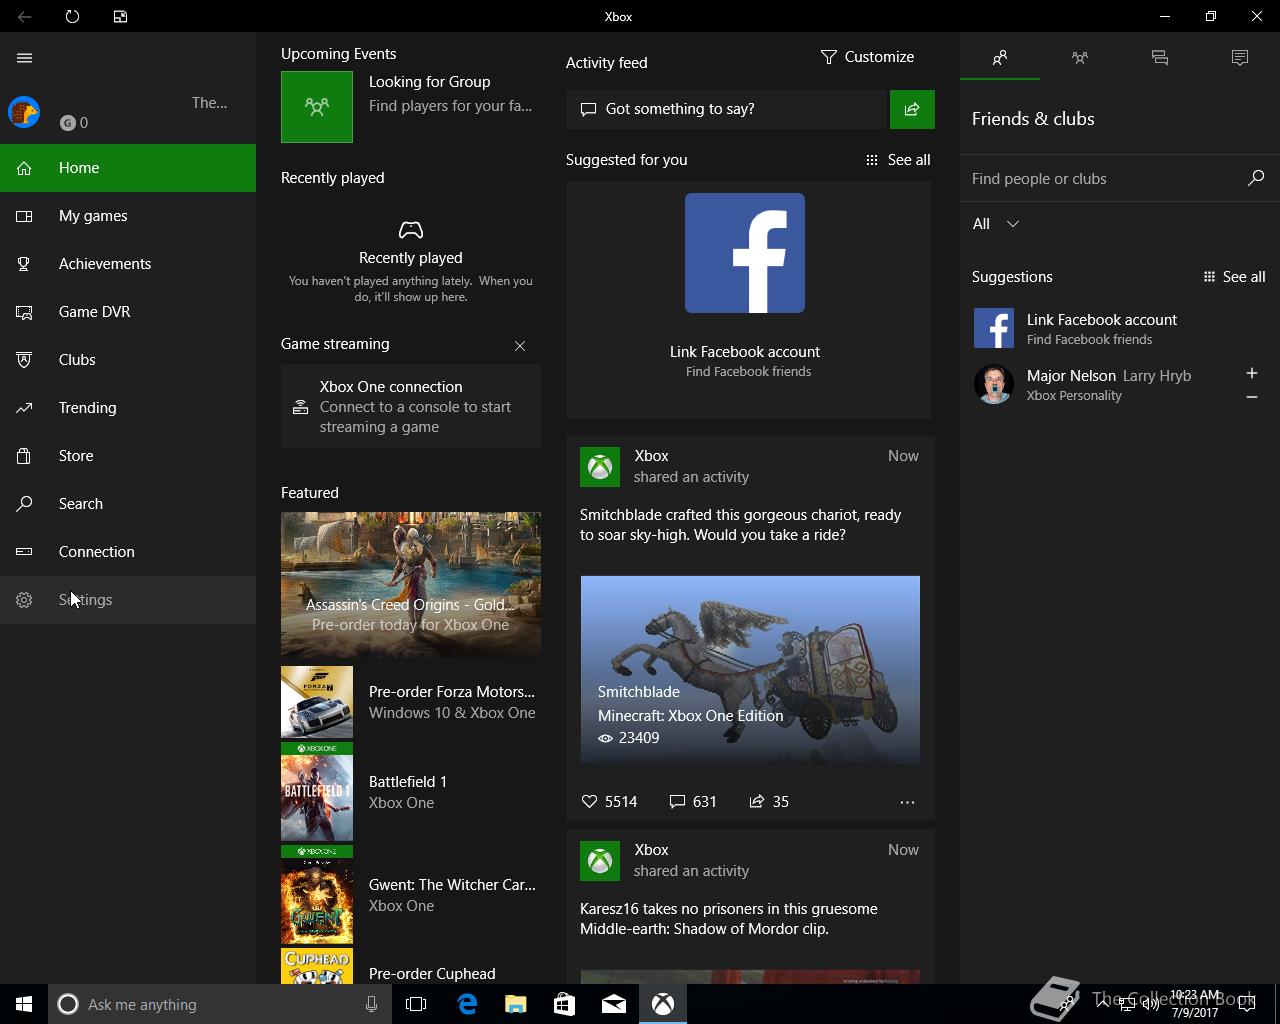Click the compact mode icon in title bar
This screenshot has height=1024, width=1280.
pos(120,16)
